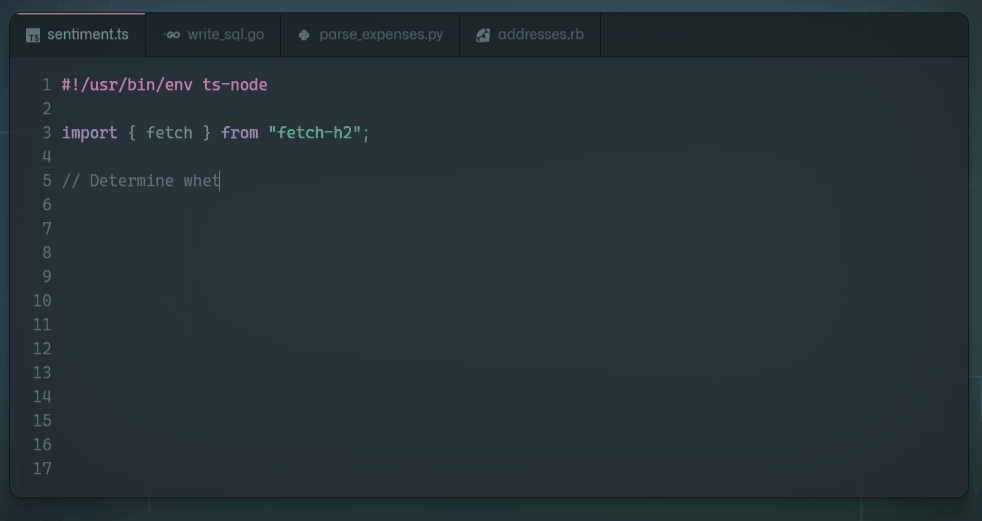The width and height of the screenshot is (982, 521).
Task: Click the "from" keyword in the import
Action: pyautogui.click(x=240, y=133)
